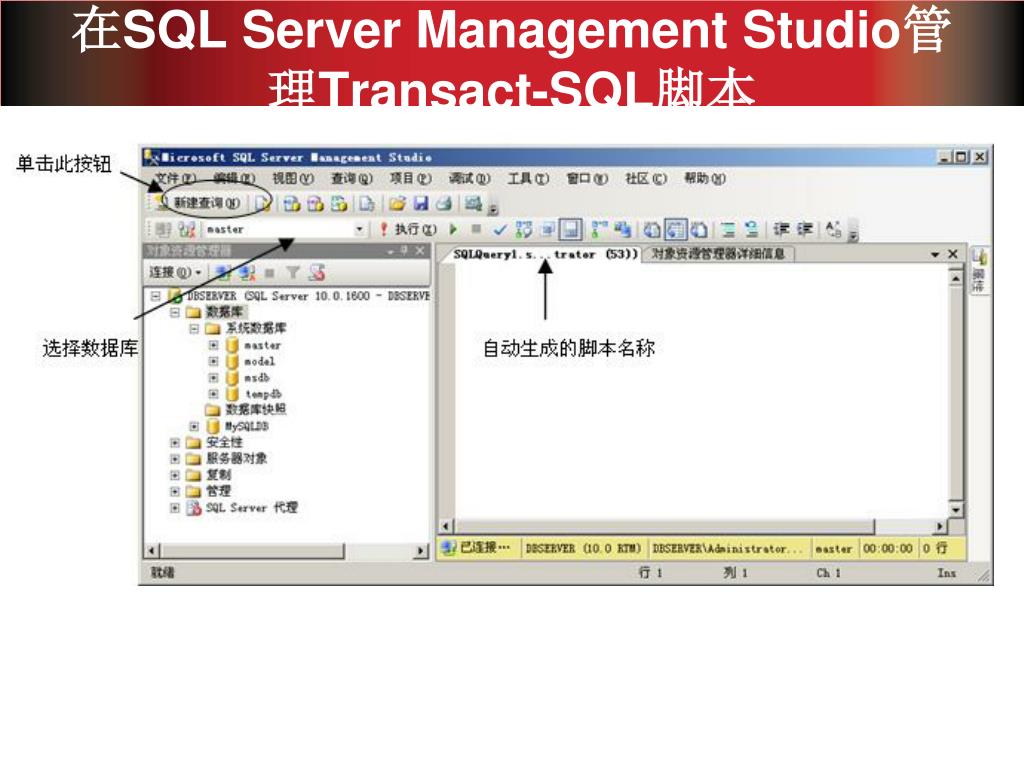Click the Specify Template Parameter Values icon

[x=833, y=229]
